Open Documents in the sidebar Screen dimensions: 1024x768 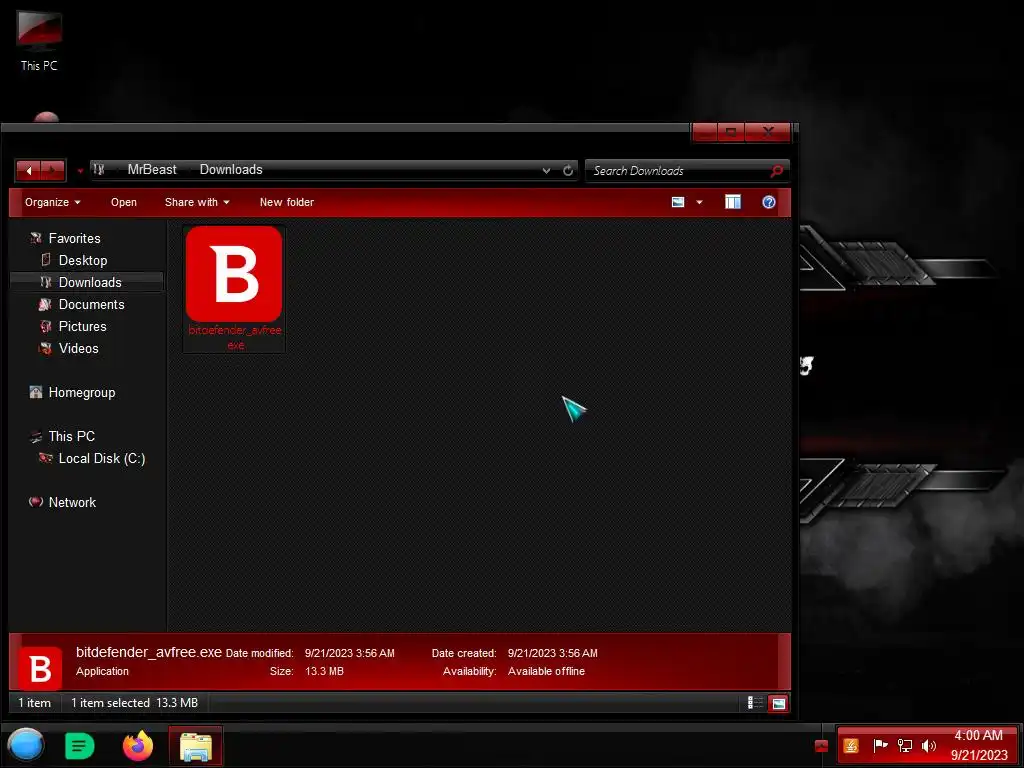[x=91, y=304]
